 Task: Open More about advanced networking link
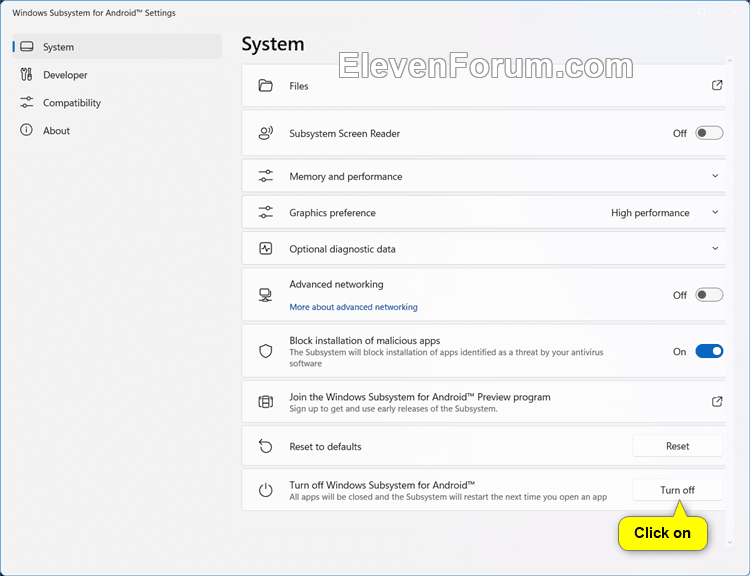(x=353, y=307)
